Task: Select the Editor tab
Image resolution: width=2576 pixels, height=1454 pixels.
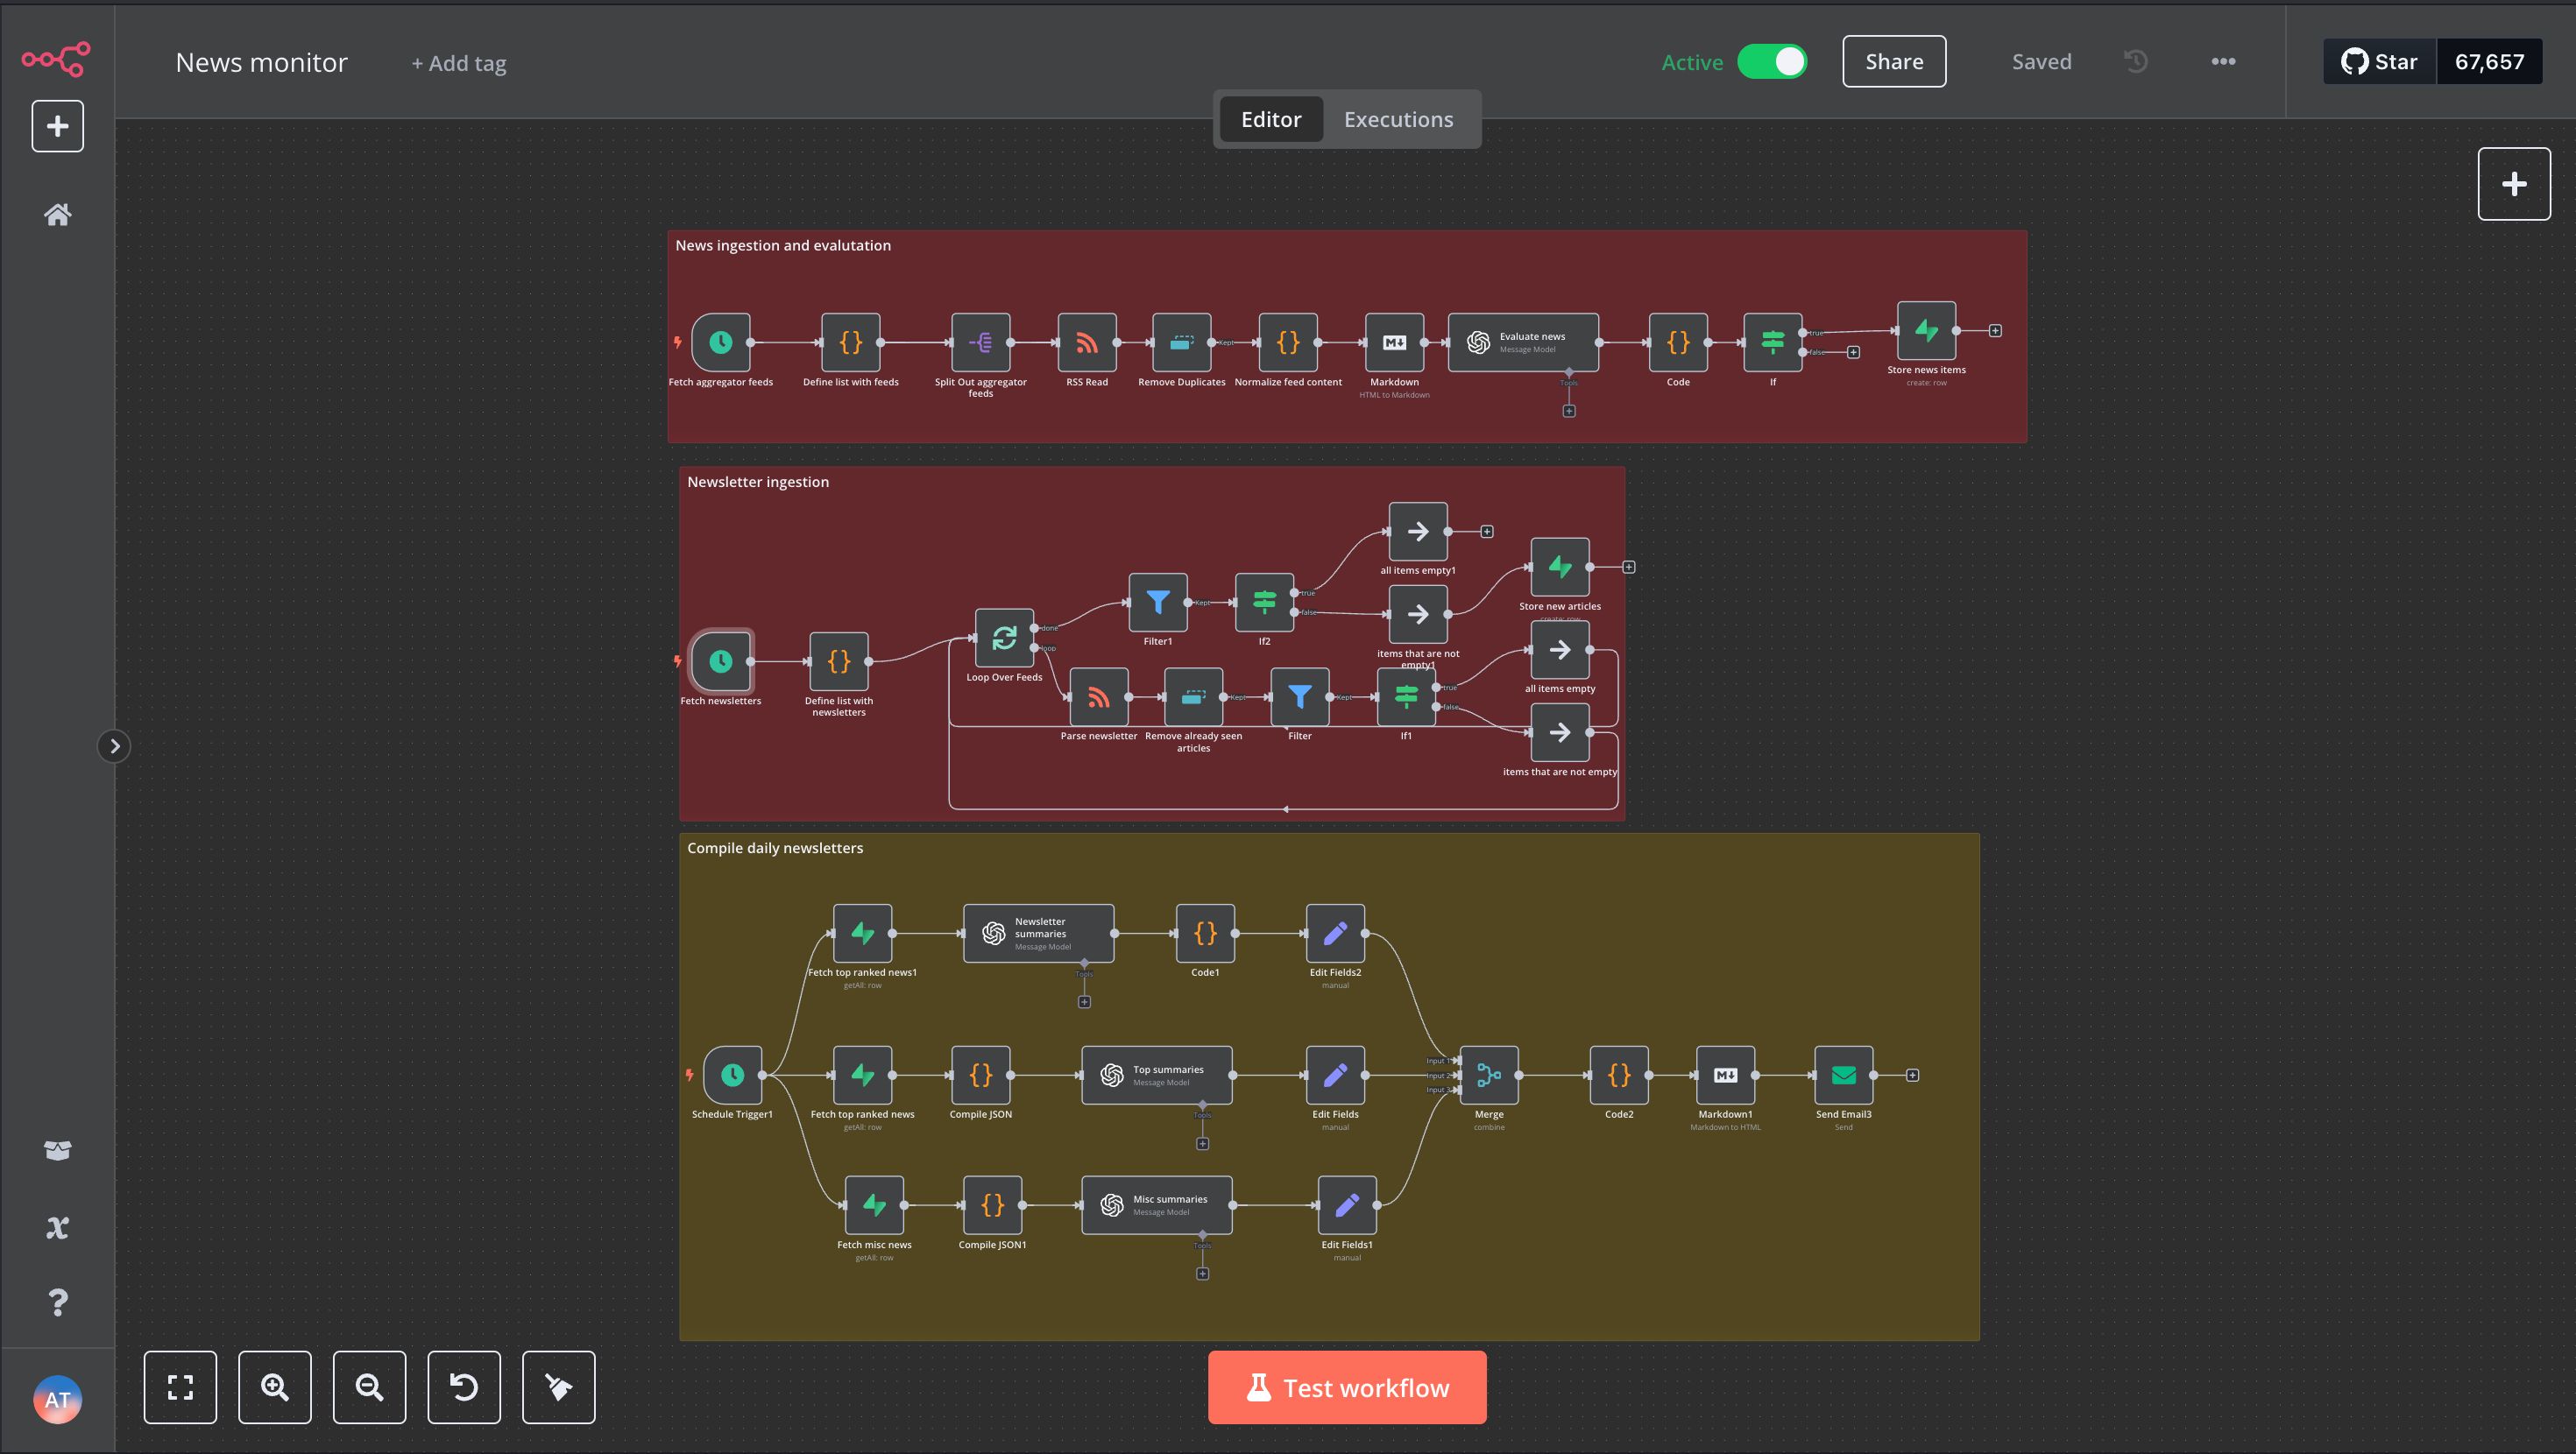Action: 1271,119
